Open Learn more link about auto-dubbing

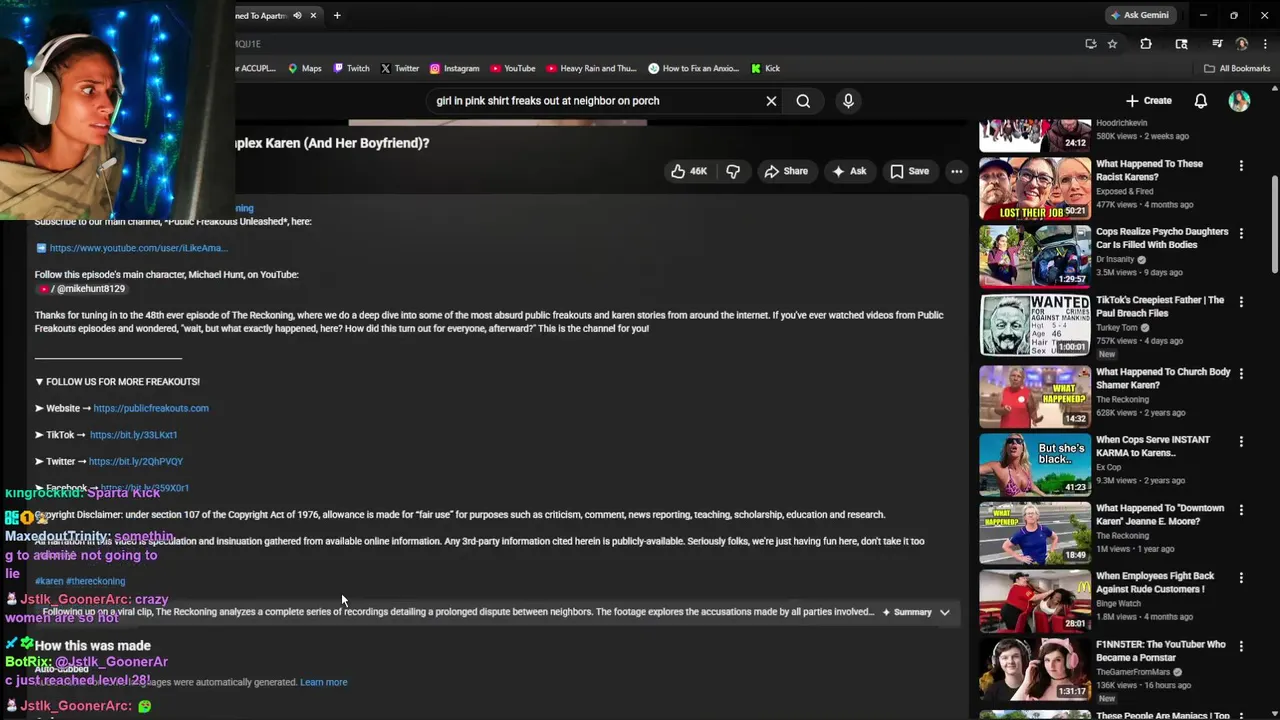coord(323,682)
